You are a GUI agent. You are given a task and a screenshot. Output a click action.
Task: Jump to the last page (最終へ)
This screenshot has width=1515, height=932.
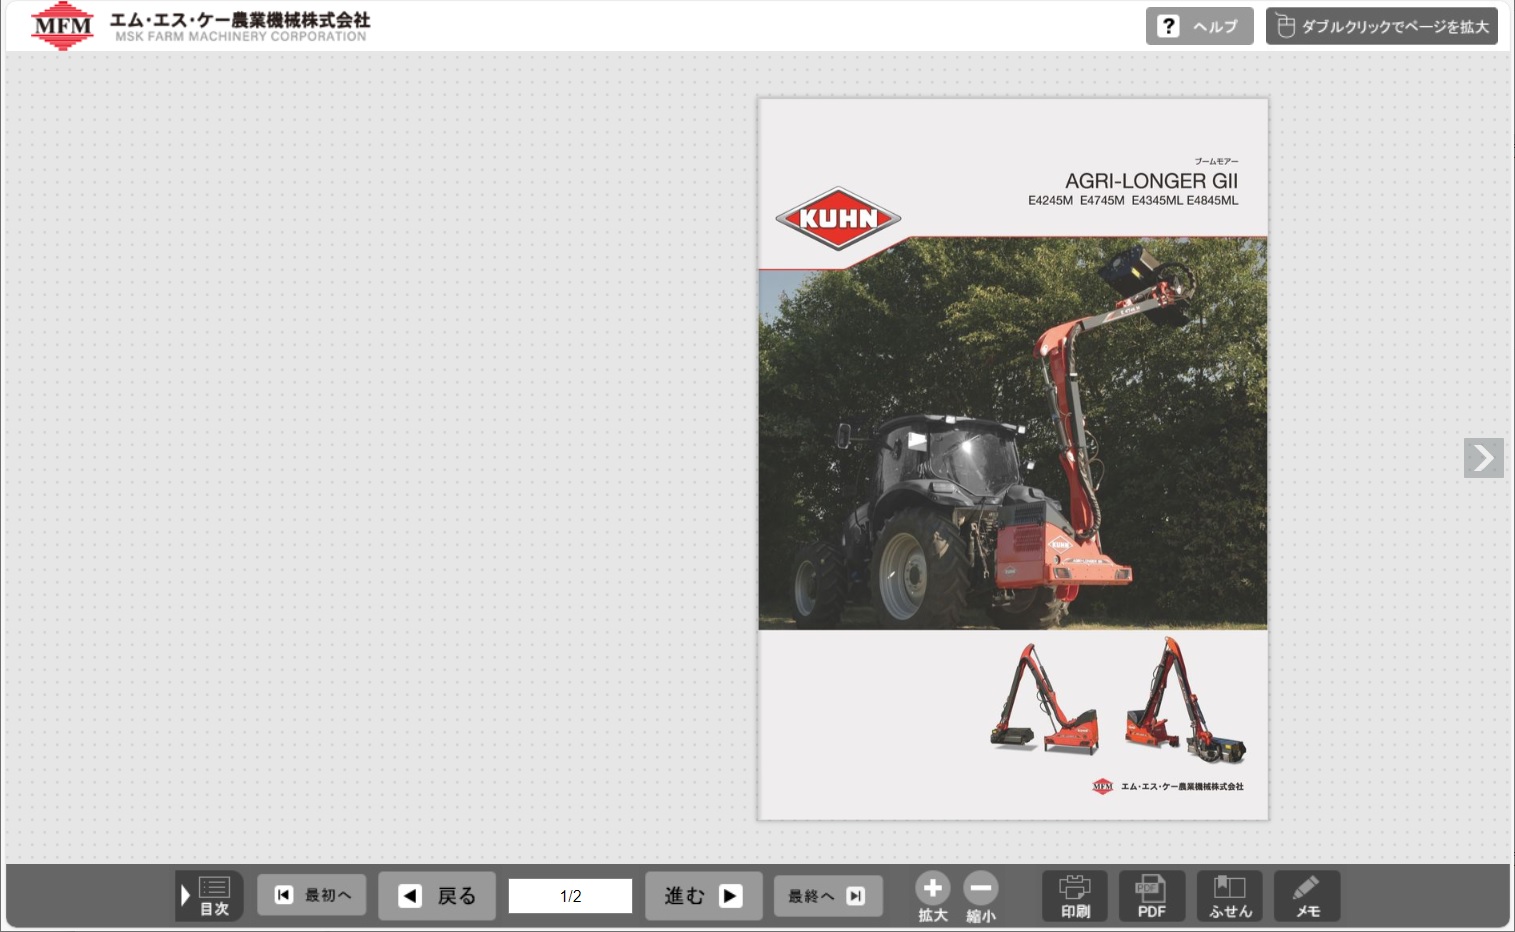[828, 896]
